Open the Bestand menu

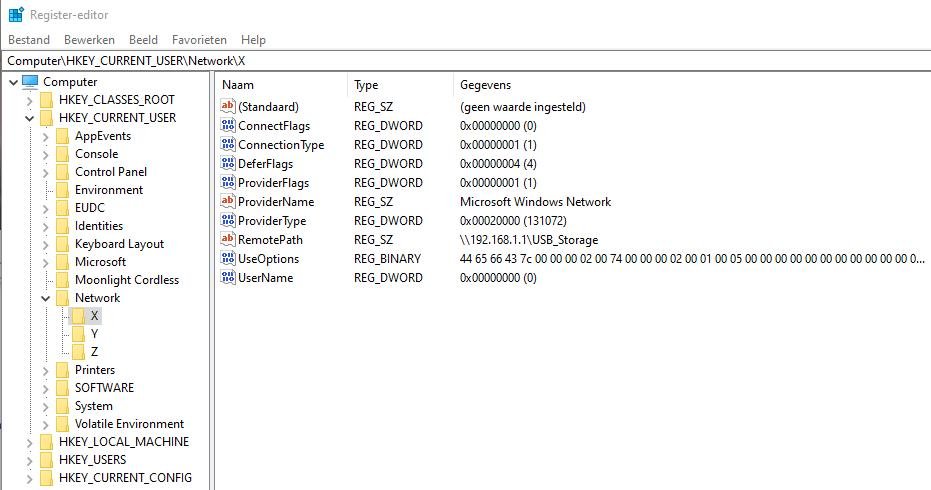(29, 40)
